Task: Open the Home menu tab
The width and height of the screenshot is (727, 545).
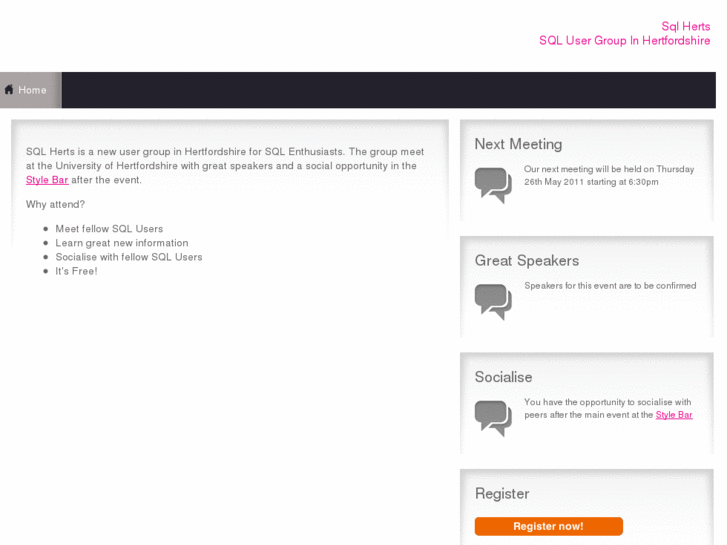Action: 31,90
